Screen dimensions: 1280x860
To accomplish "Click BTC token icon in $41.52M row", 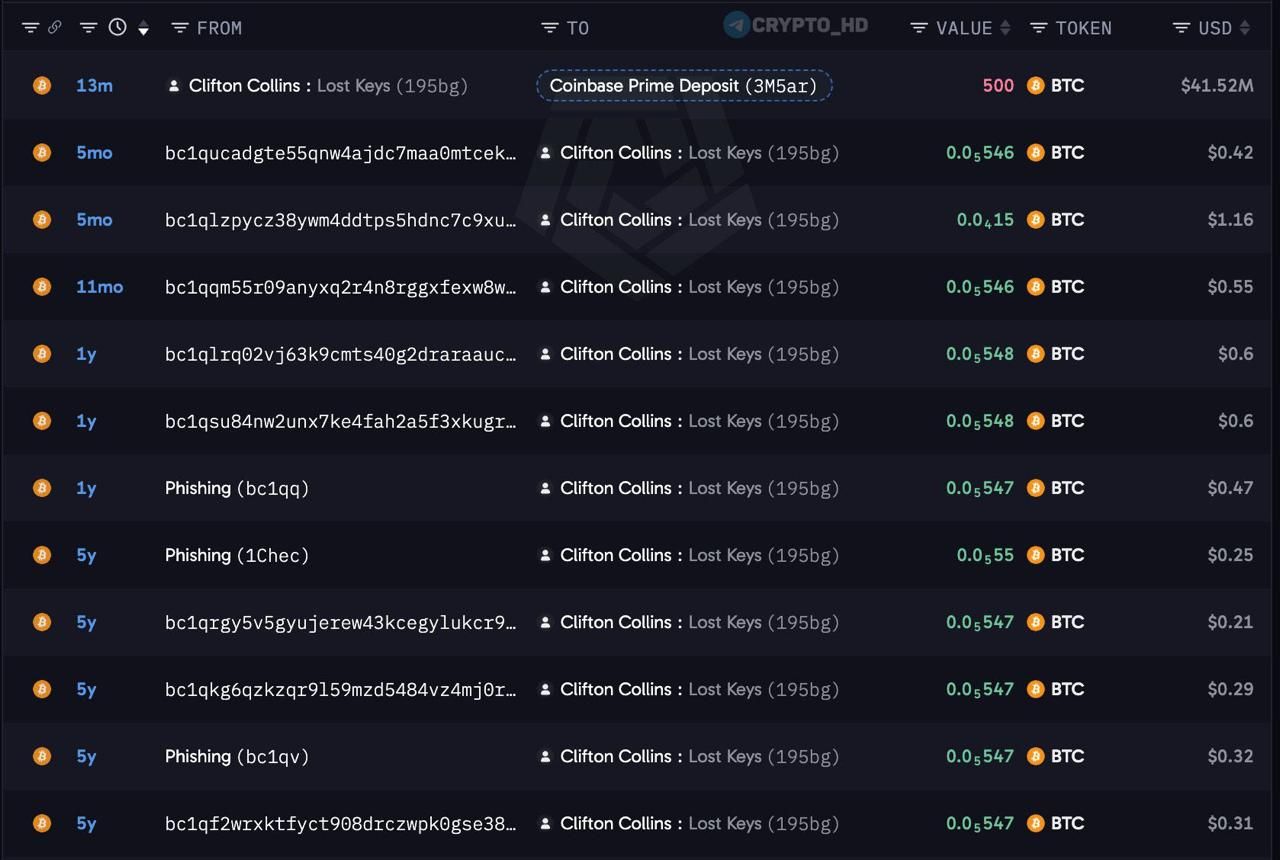I will pos(1036,85).
